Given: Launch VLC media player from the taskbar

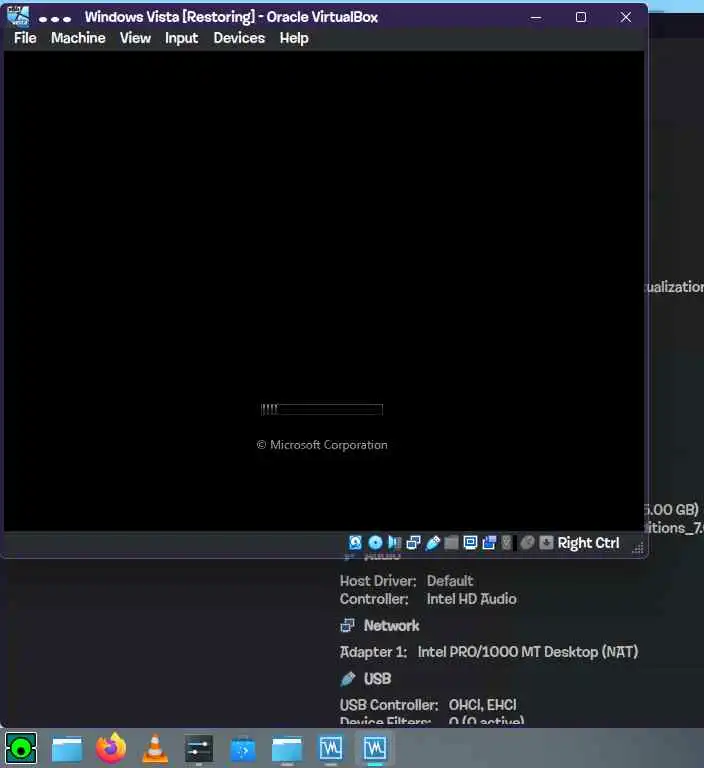Looking at the screenshot, I should click(155, 748).
